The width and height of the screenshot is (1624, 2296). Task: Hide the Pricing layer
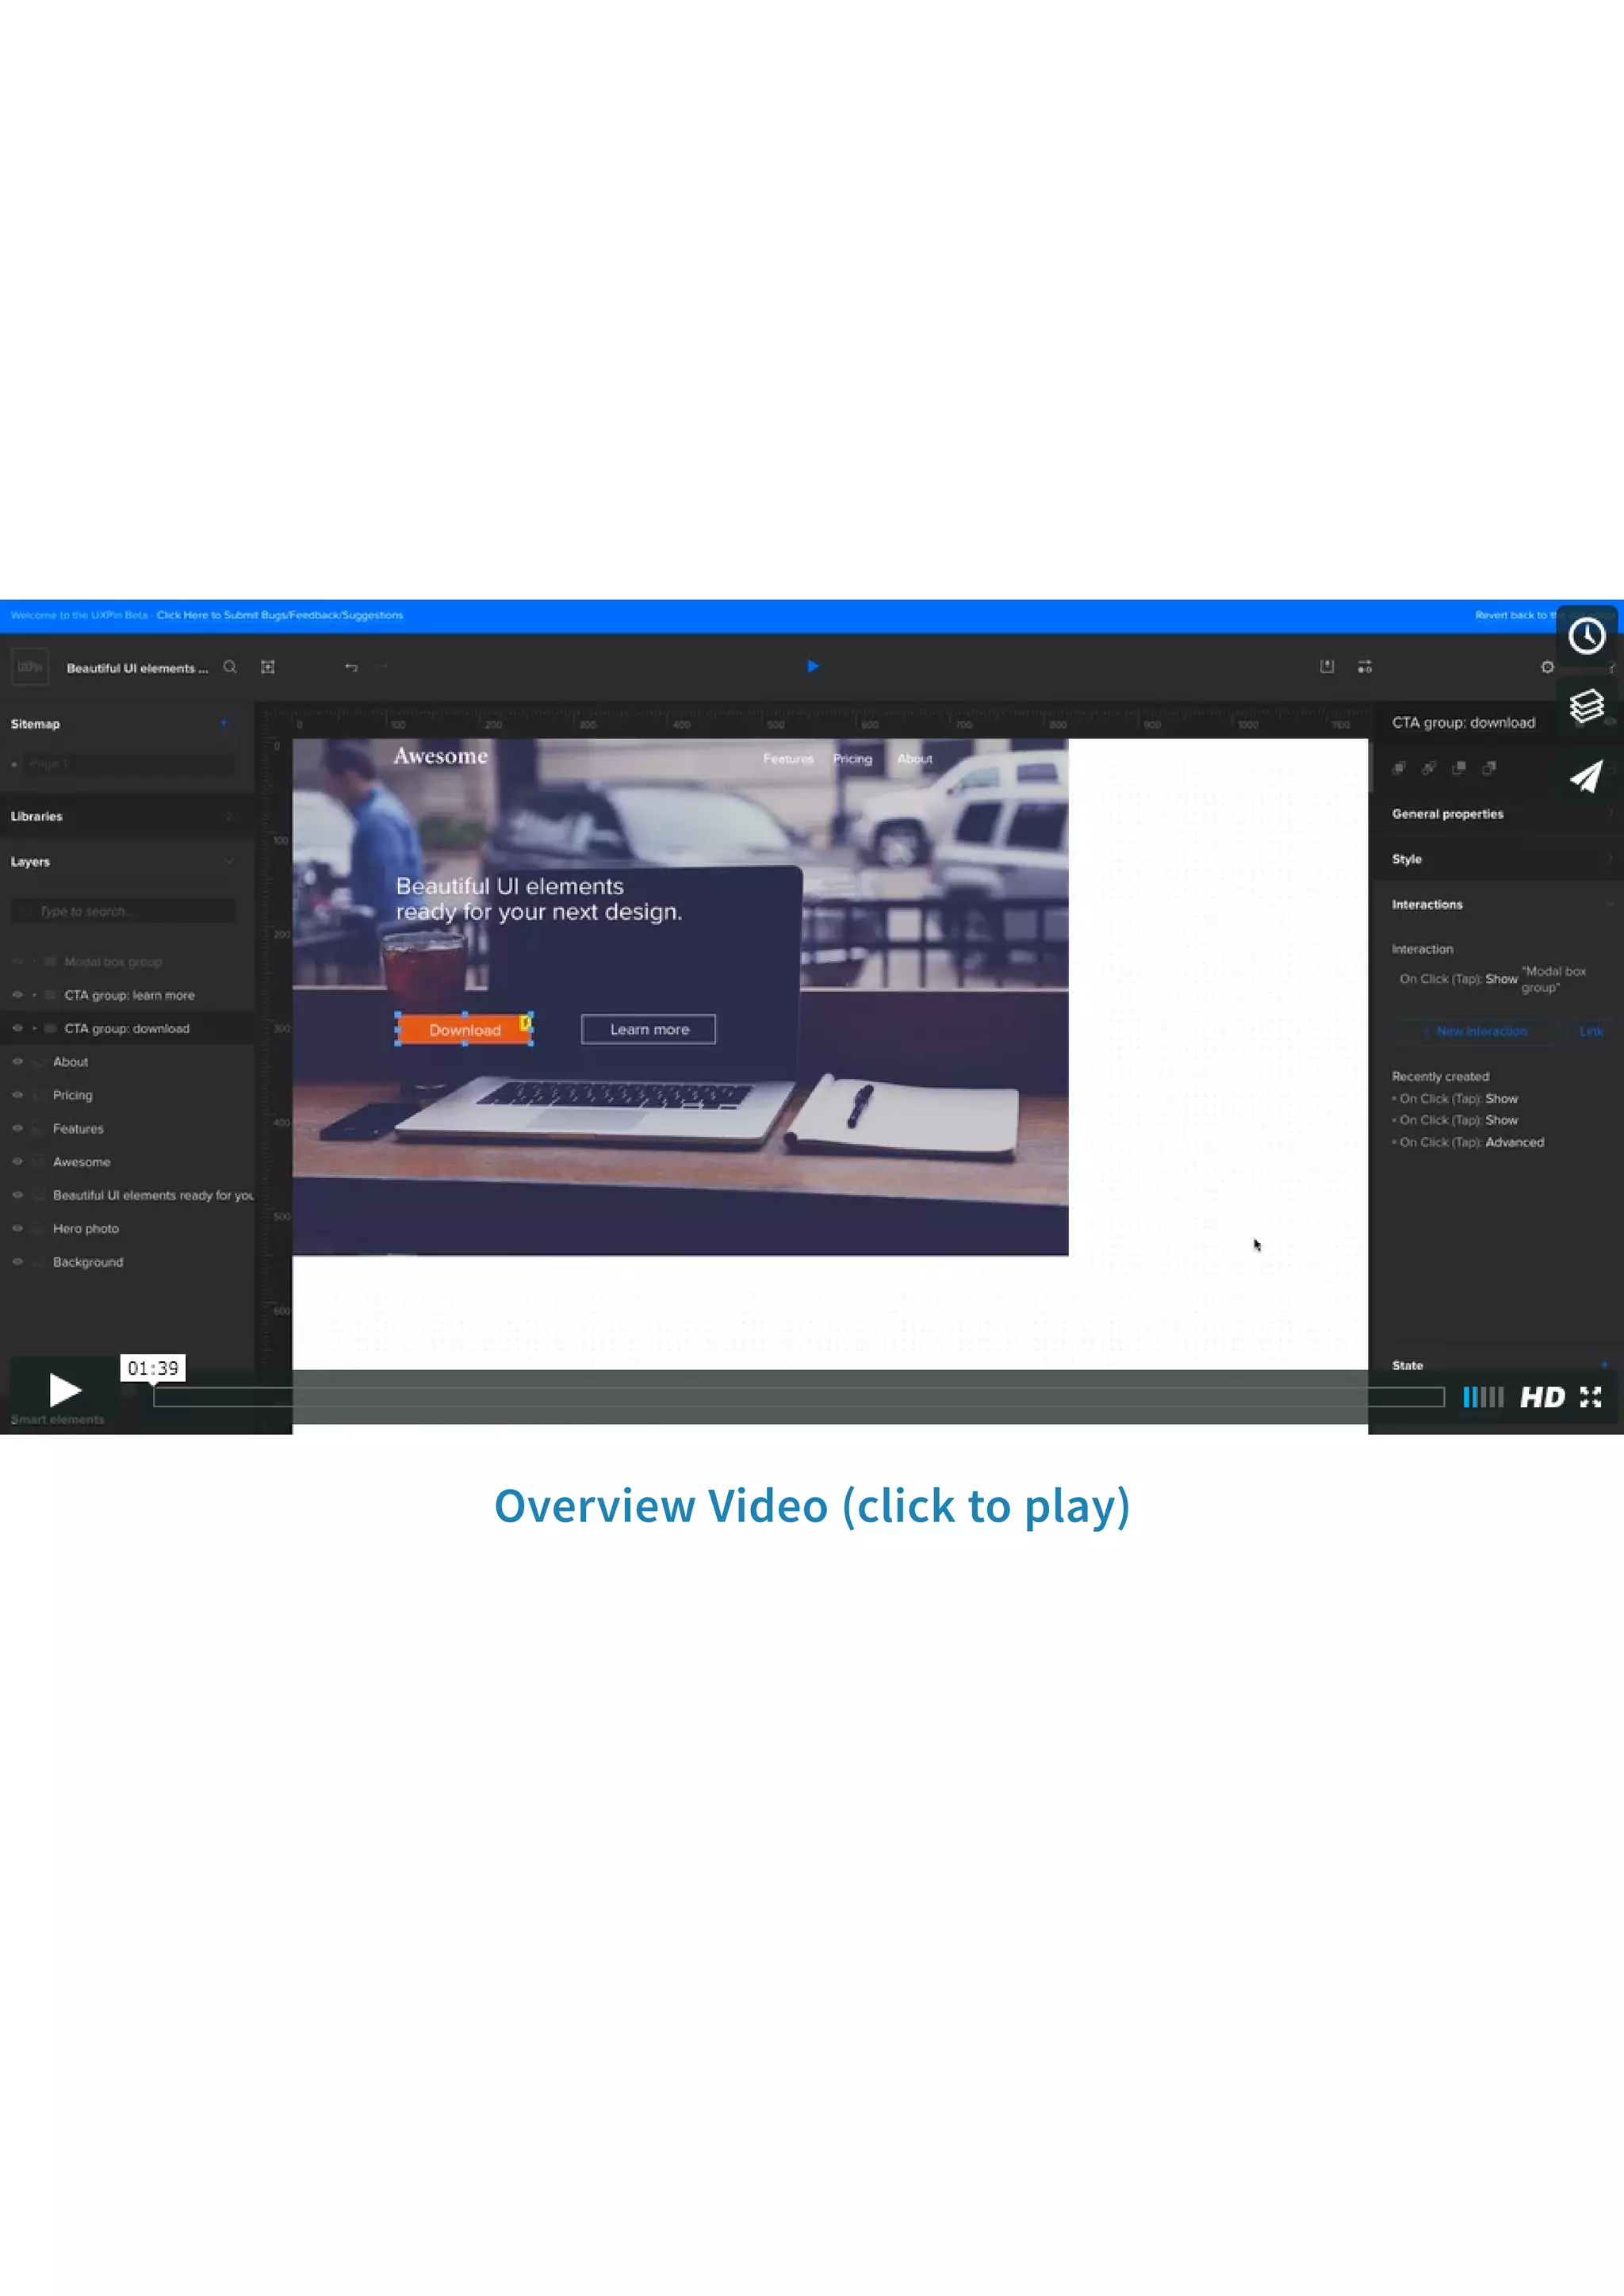tap(17, 1095)
